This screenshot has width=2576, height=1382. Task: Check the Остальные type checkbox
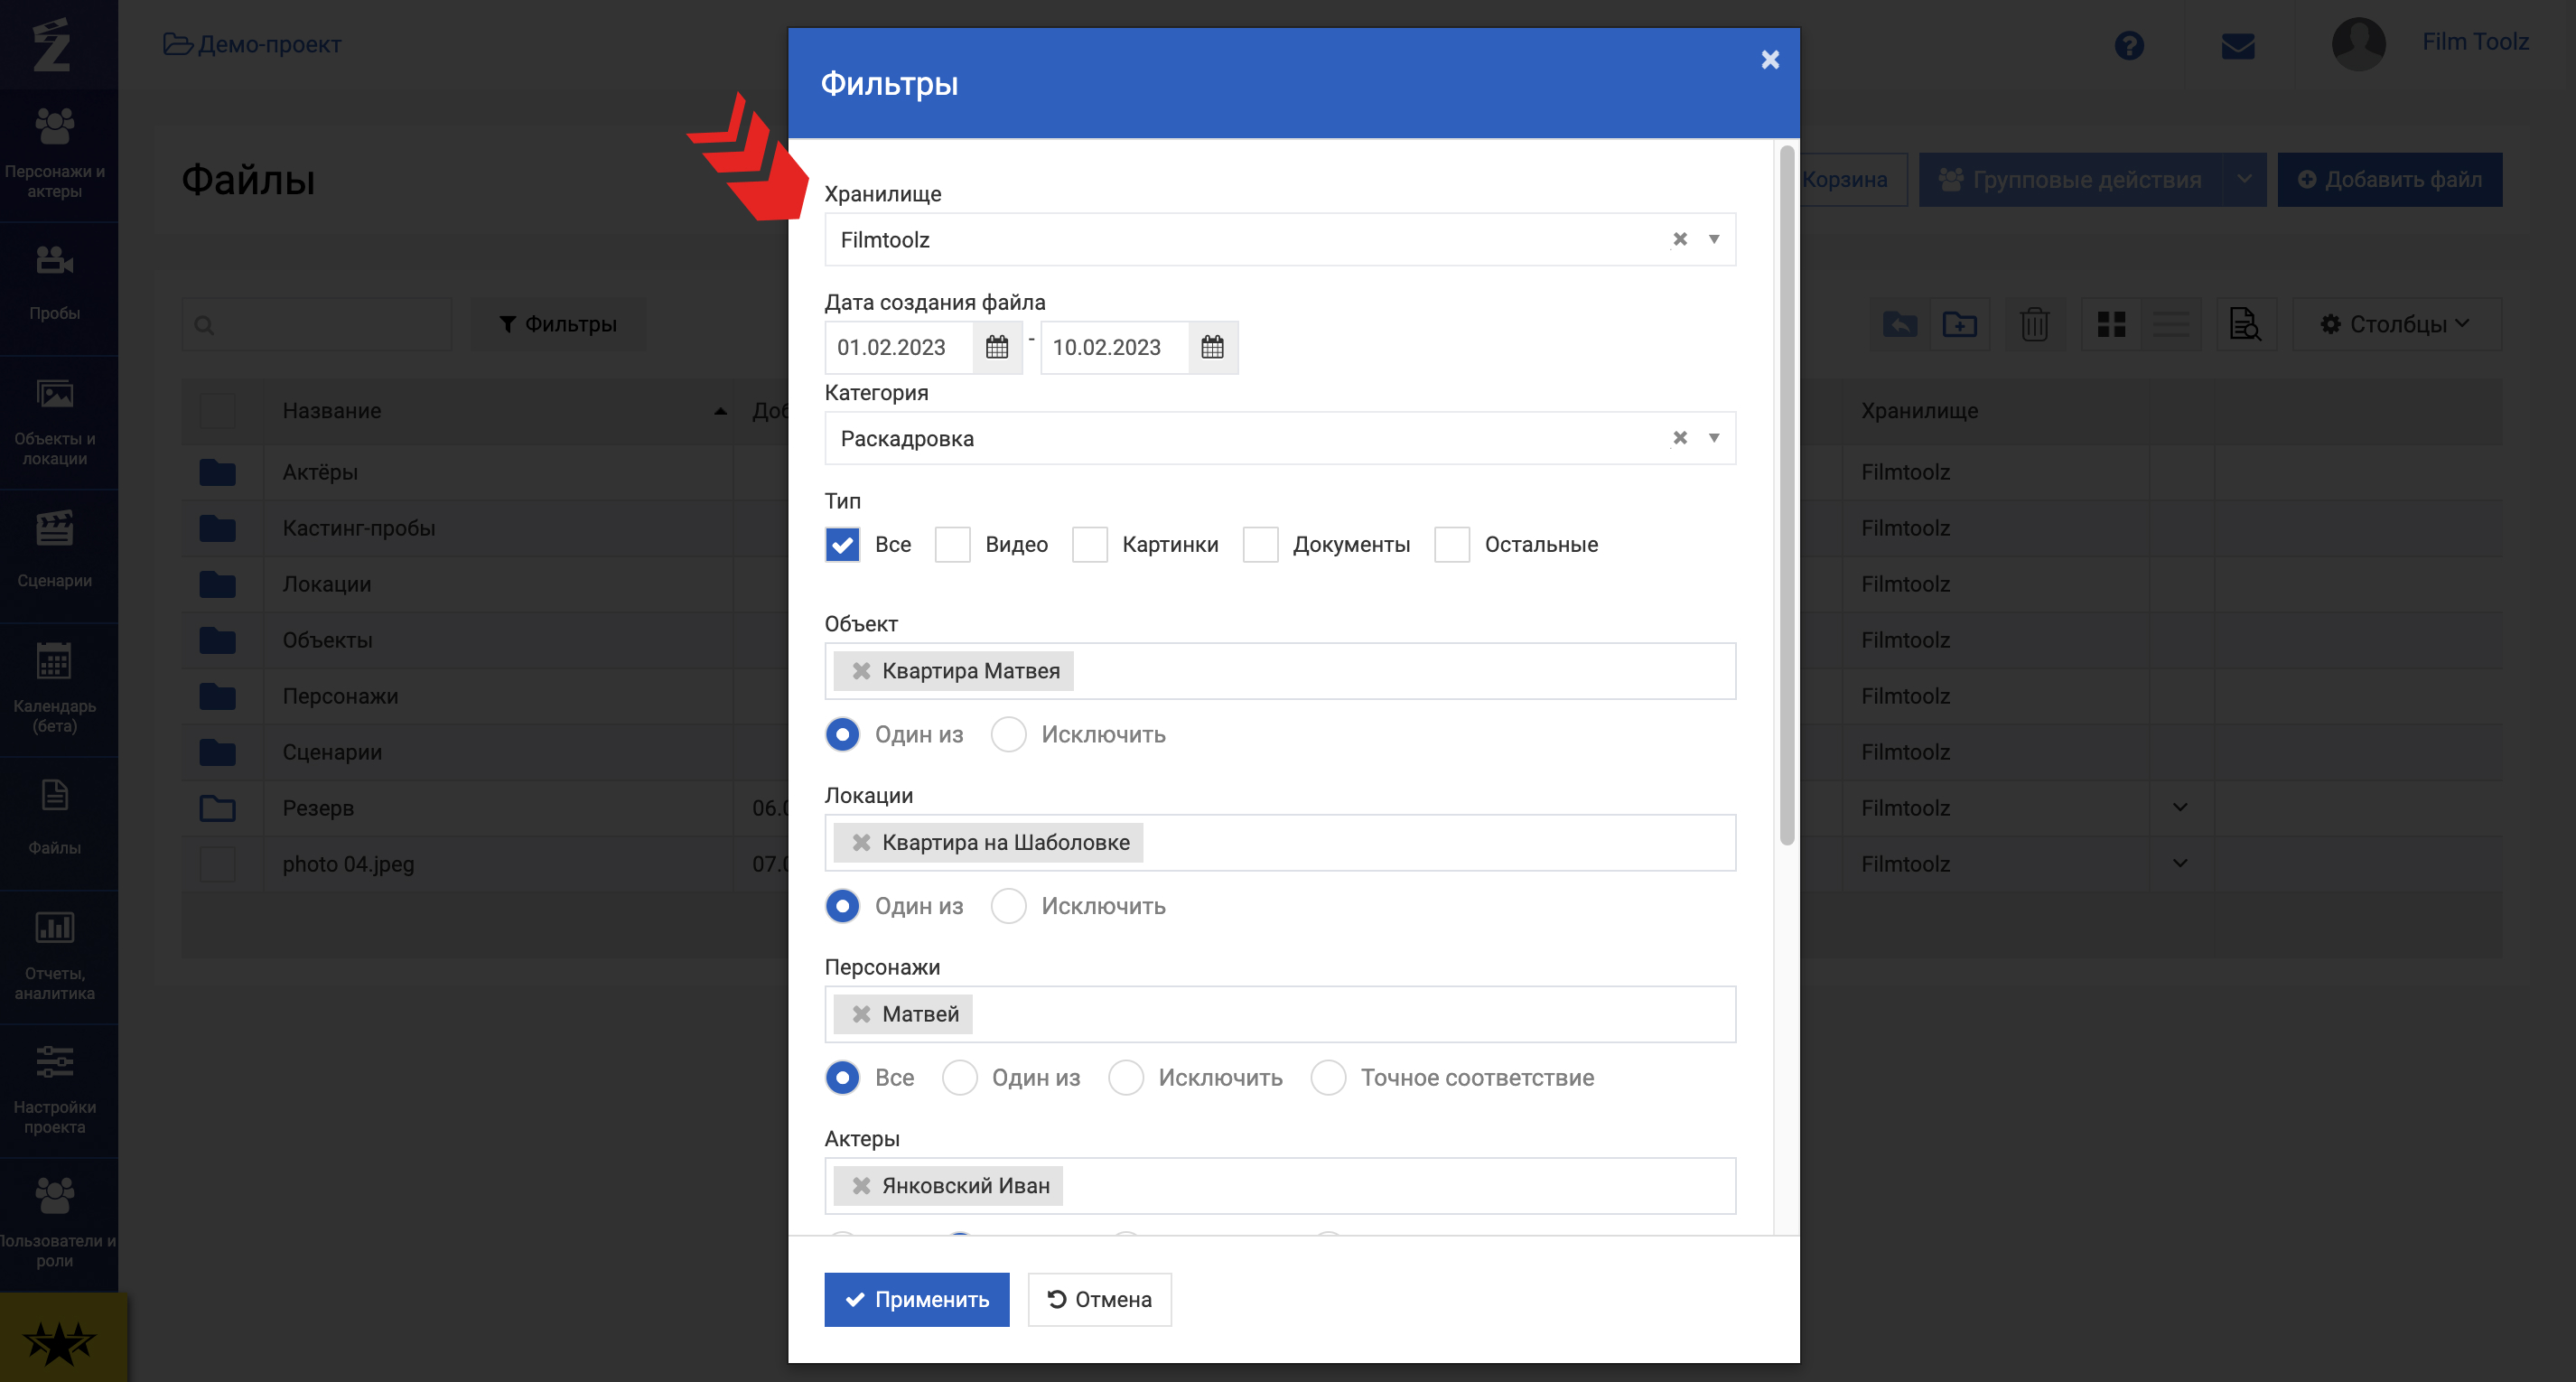point(1451,544)
